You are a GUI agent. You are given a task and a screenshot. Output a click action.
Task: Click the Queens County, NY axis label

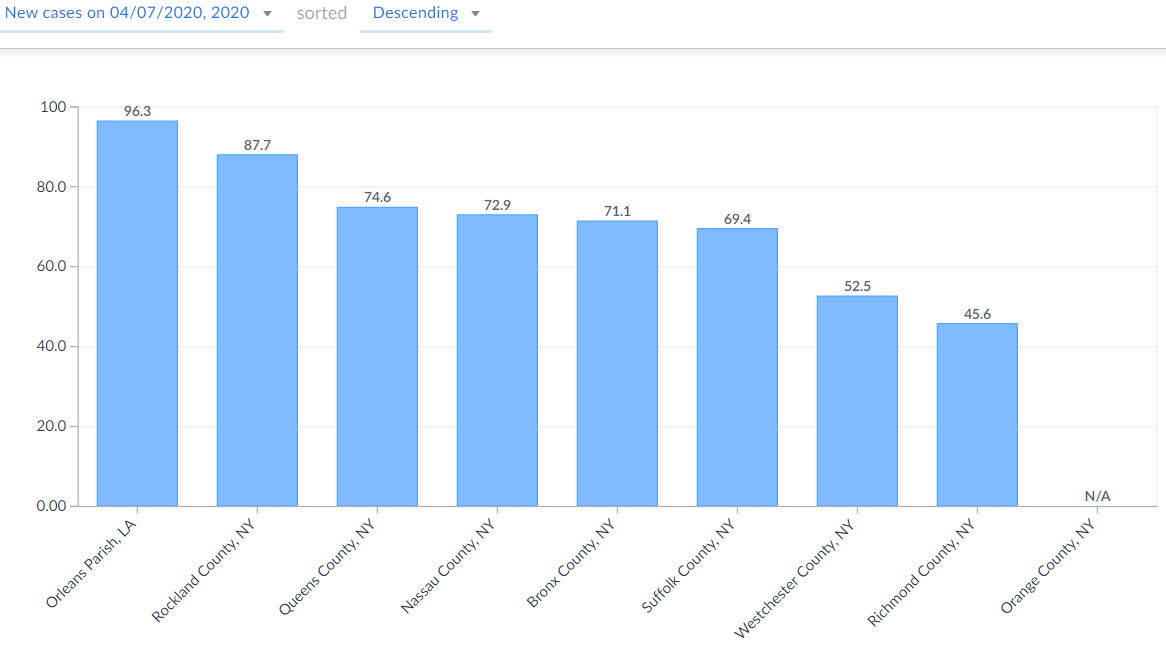327,567
